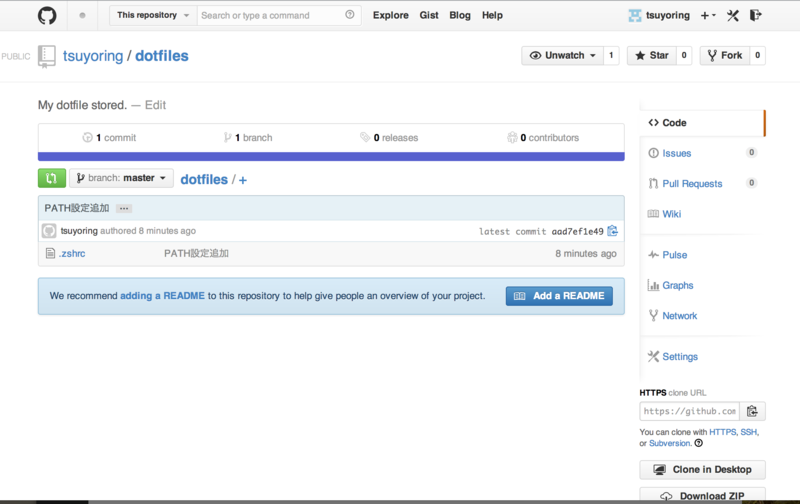
Task: Star the dotfiles repository
Action: click(652, 55)
